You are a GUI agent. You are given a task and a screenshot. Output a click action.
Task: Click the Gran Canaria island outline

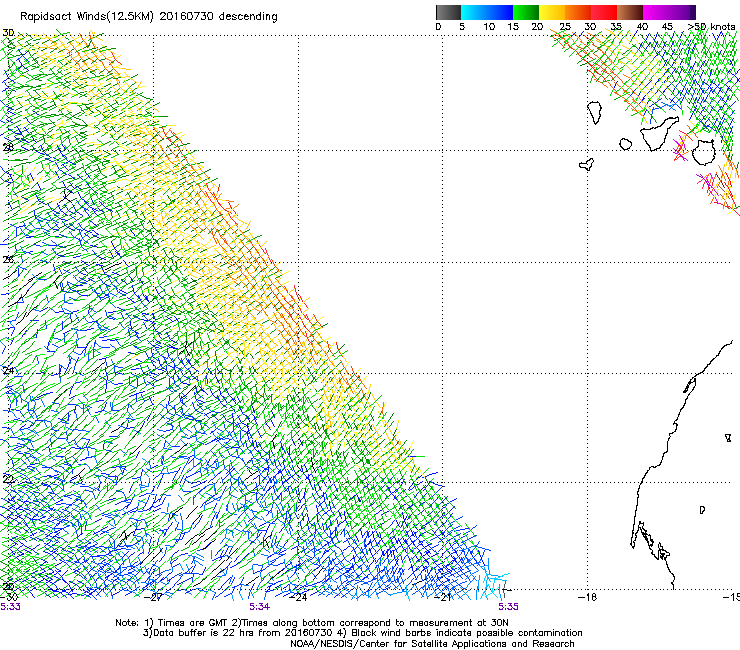[x=704, y=152]
